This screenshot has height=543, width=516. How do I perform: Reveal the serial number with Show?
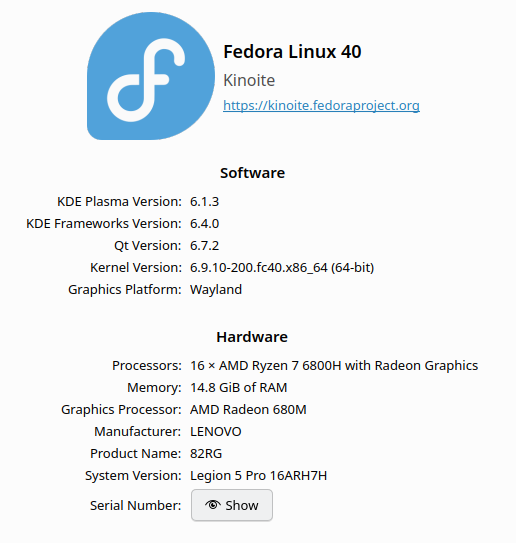[232, 505]
